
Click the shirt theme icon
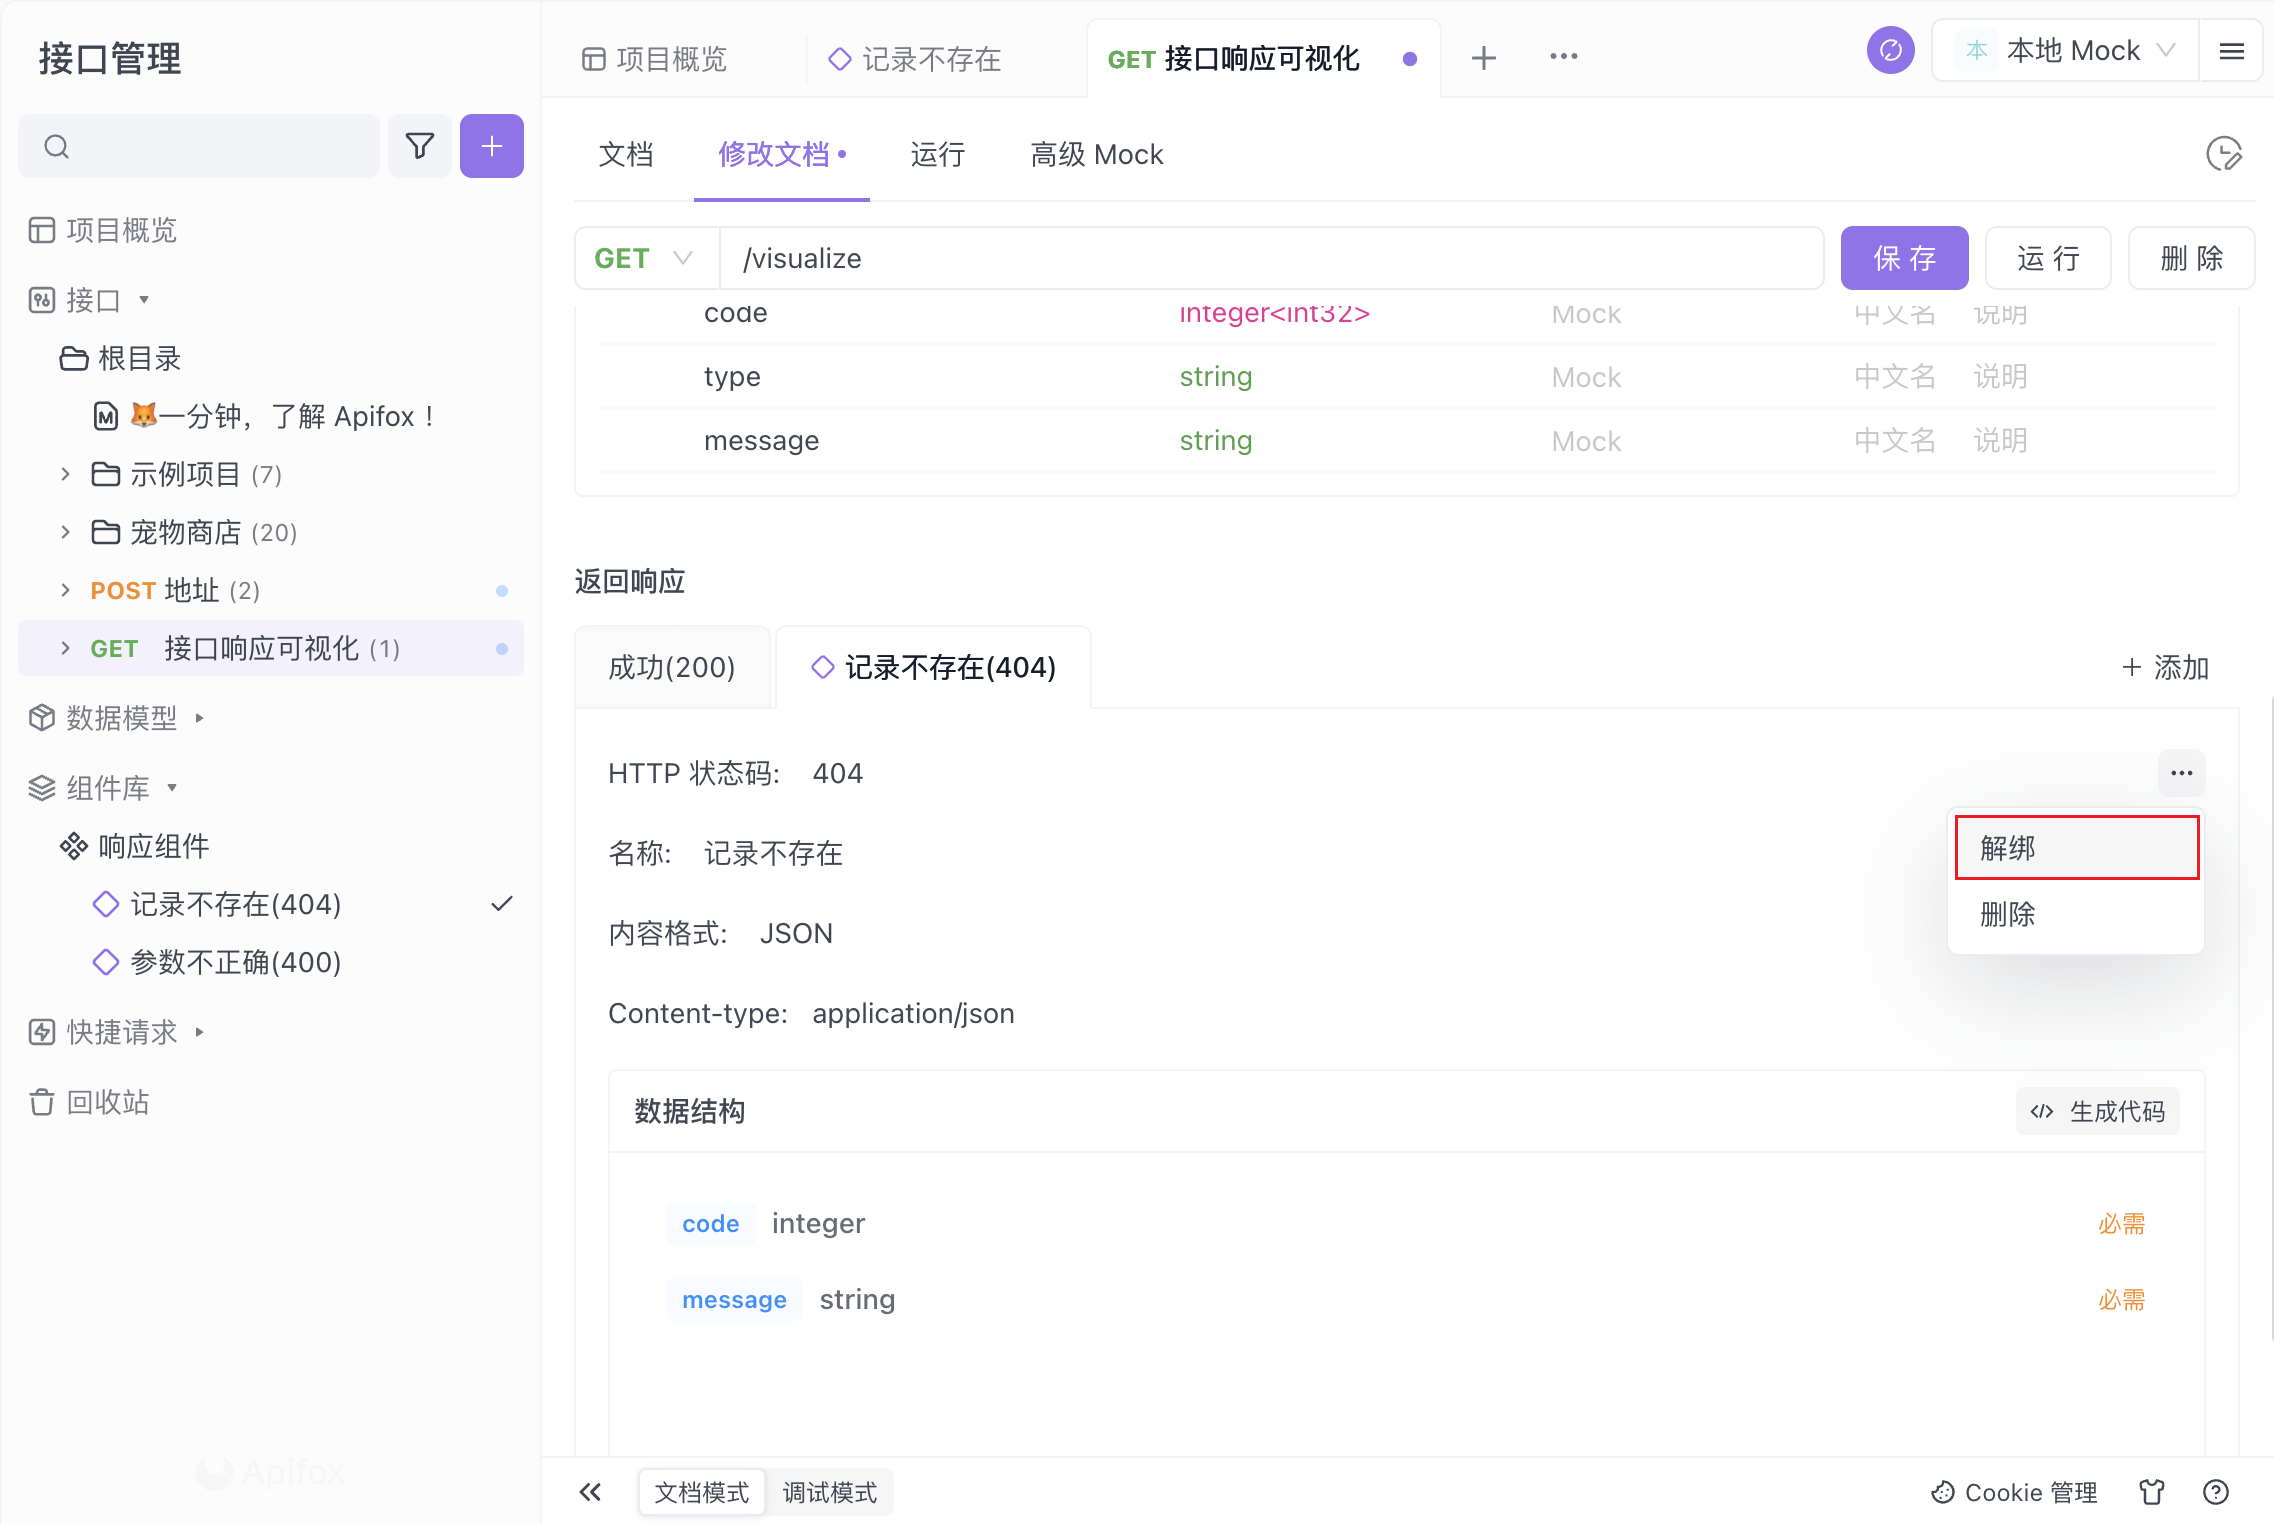pos(2152,1492)
